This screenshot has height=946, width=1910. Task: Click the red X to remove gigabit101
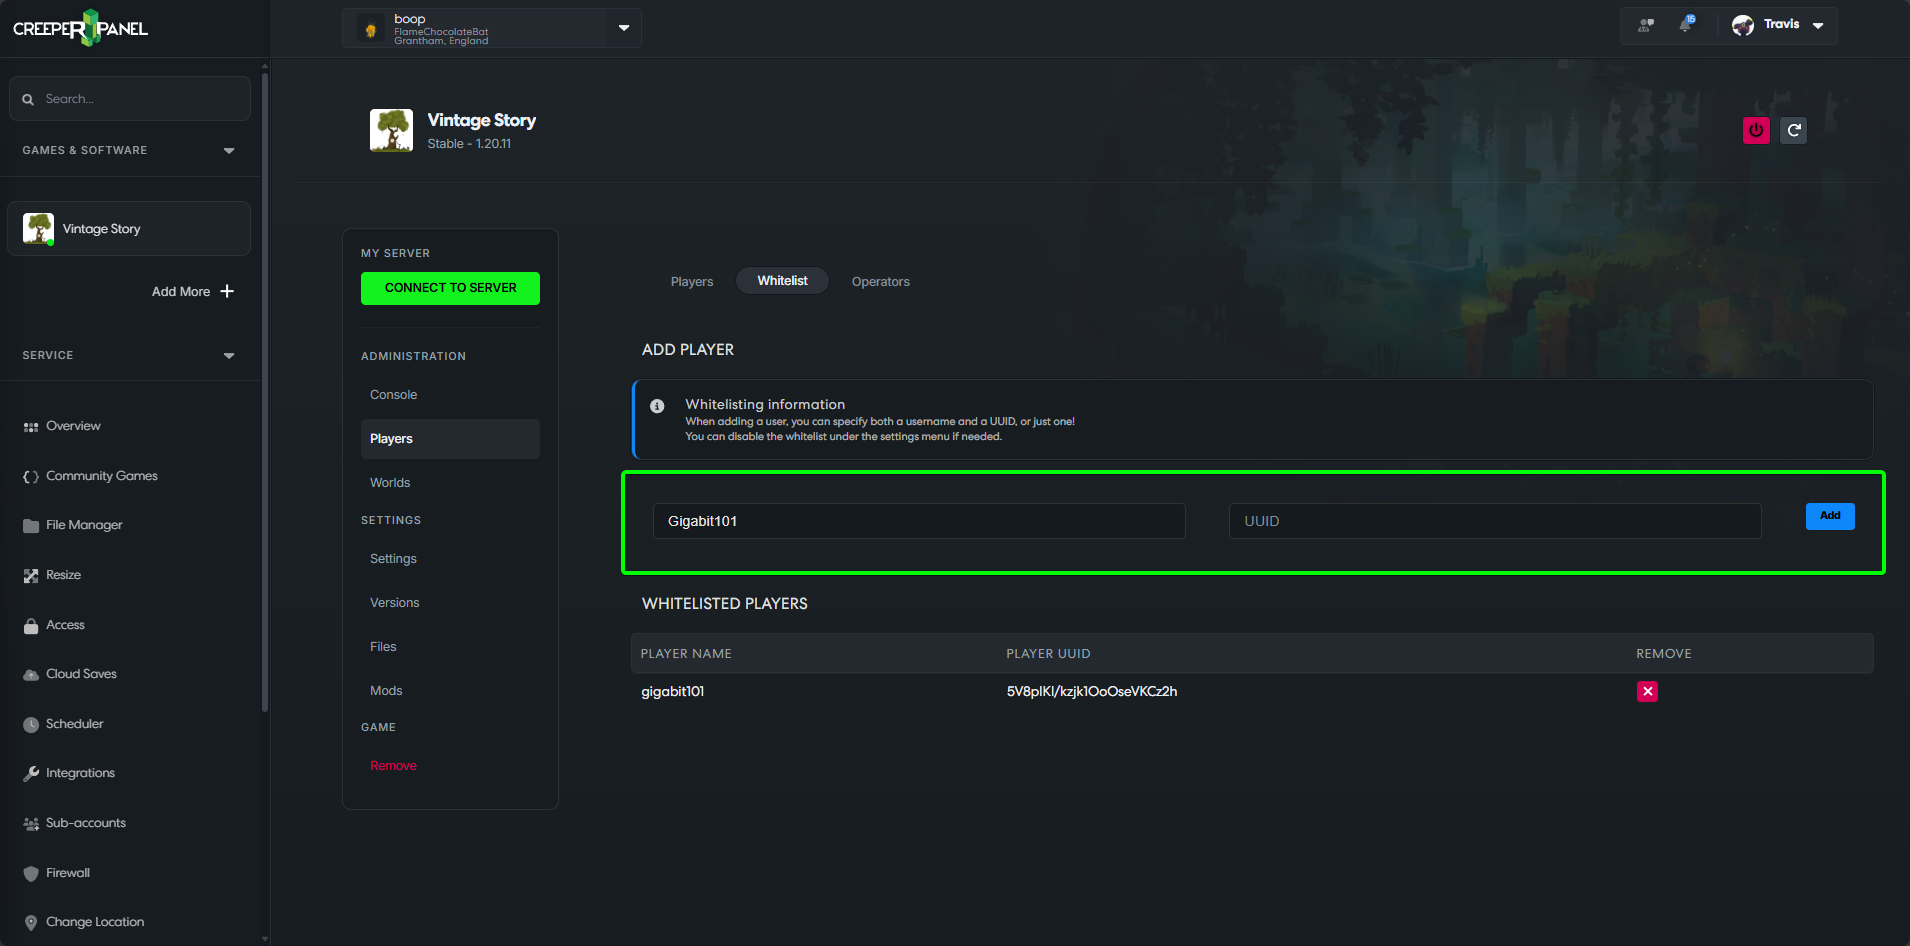[1647, 691]
